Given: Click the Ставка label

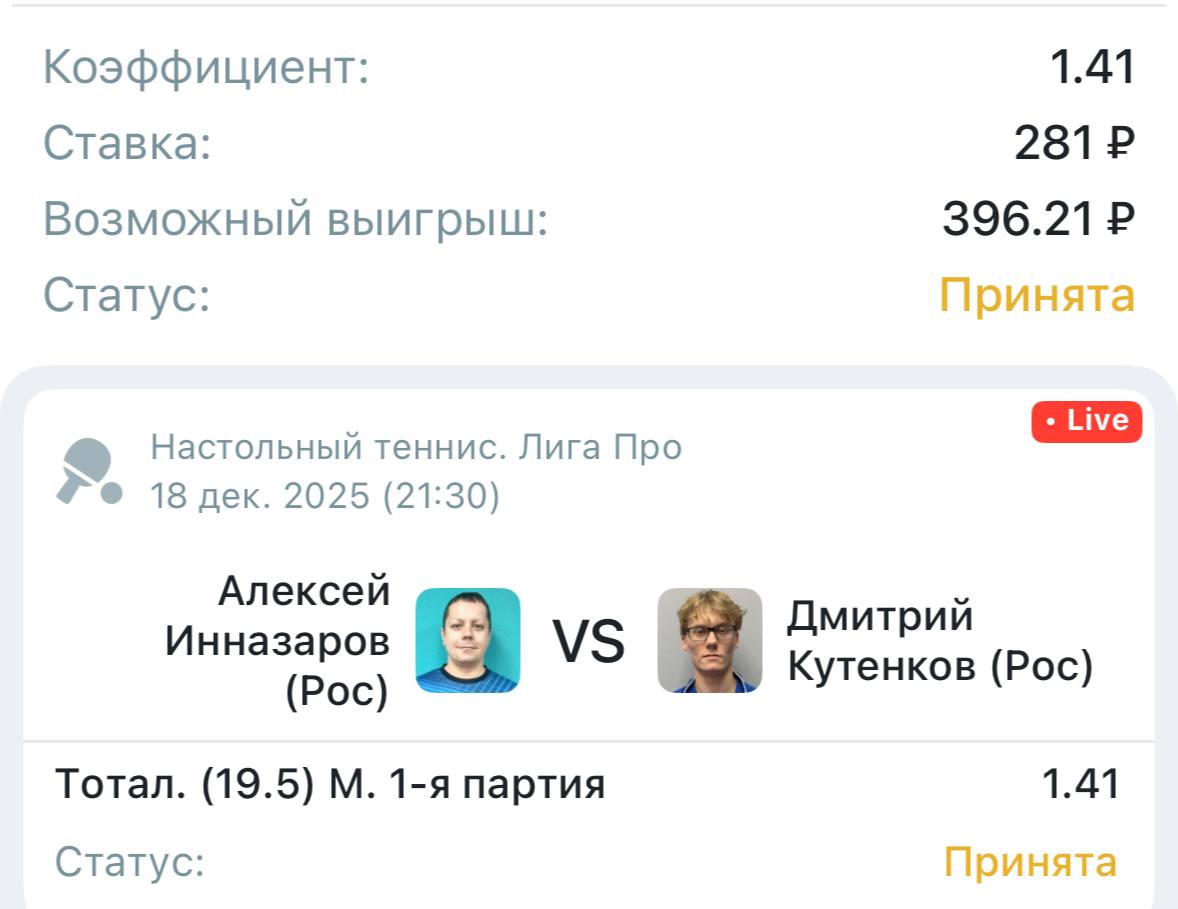Looking at the screenshot, I should (x=127, y=144).
